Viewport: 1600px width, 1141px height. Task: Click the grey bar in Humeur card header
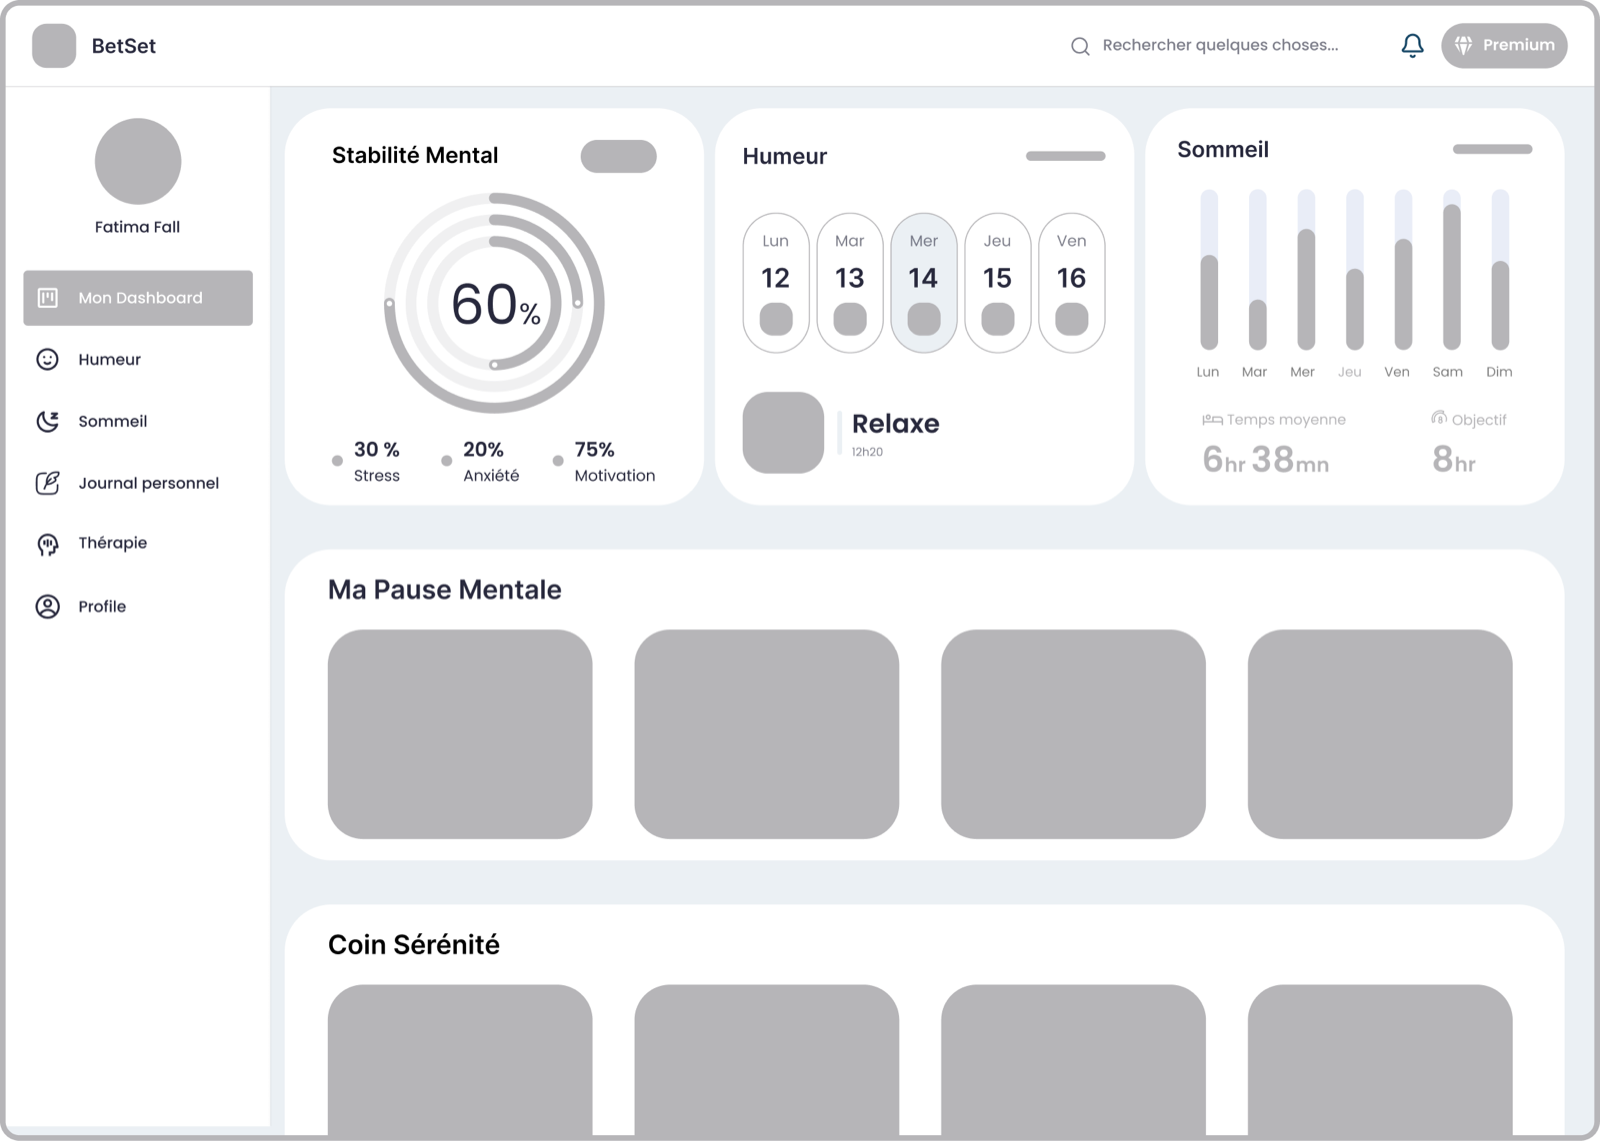[x=1066, y=156]
